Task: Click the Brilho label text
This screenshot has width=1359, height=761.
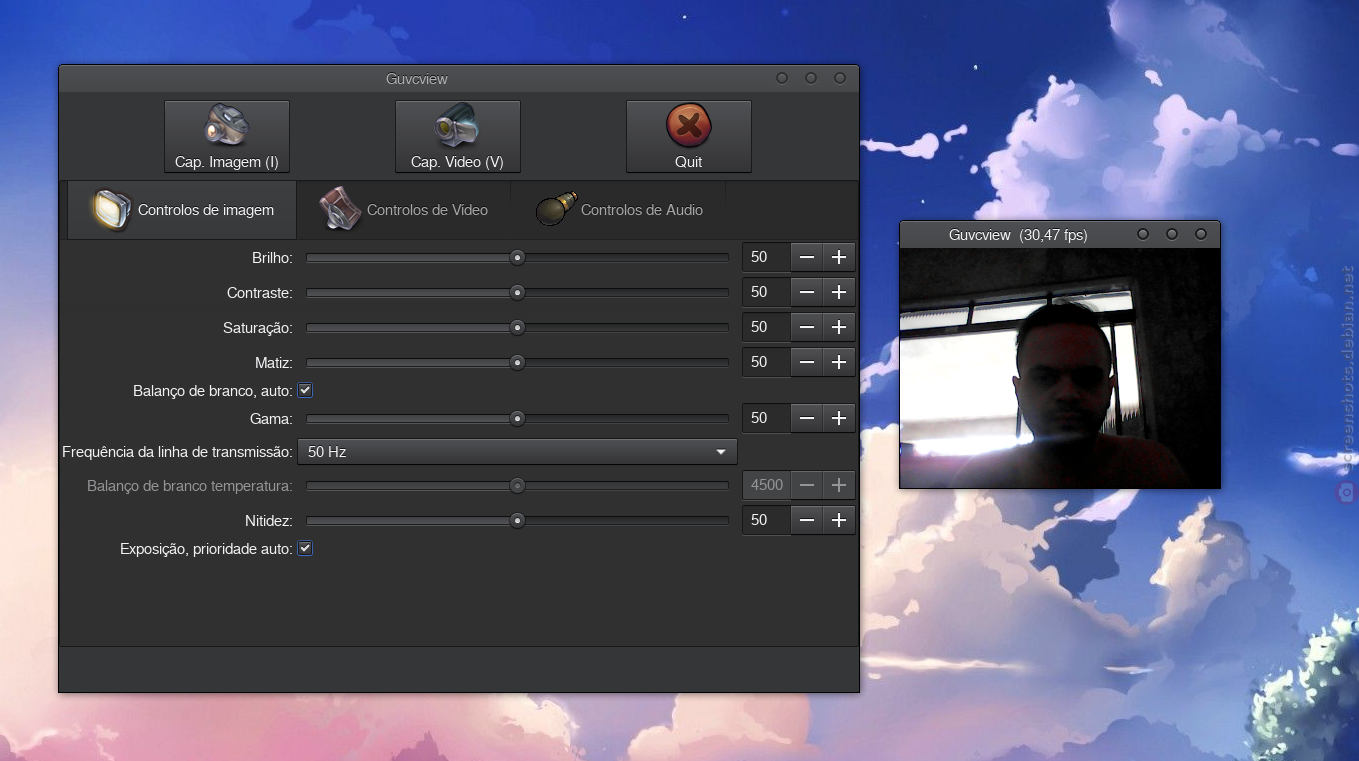Action: point(272,258)
